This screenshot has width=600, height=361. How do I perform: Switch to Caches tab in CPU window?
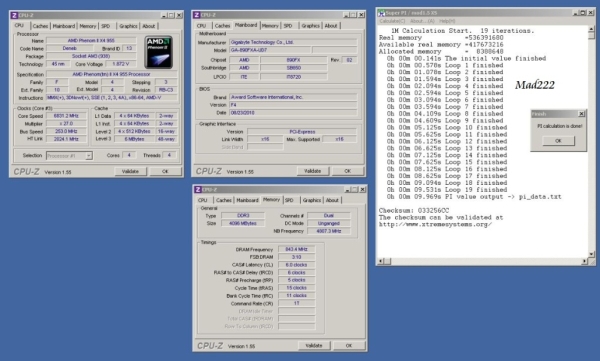click(40, 26)
